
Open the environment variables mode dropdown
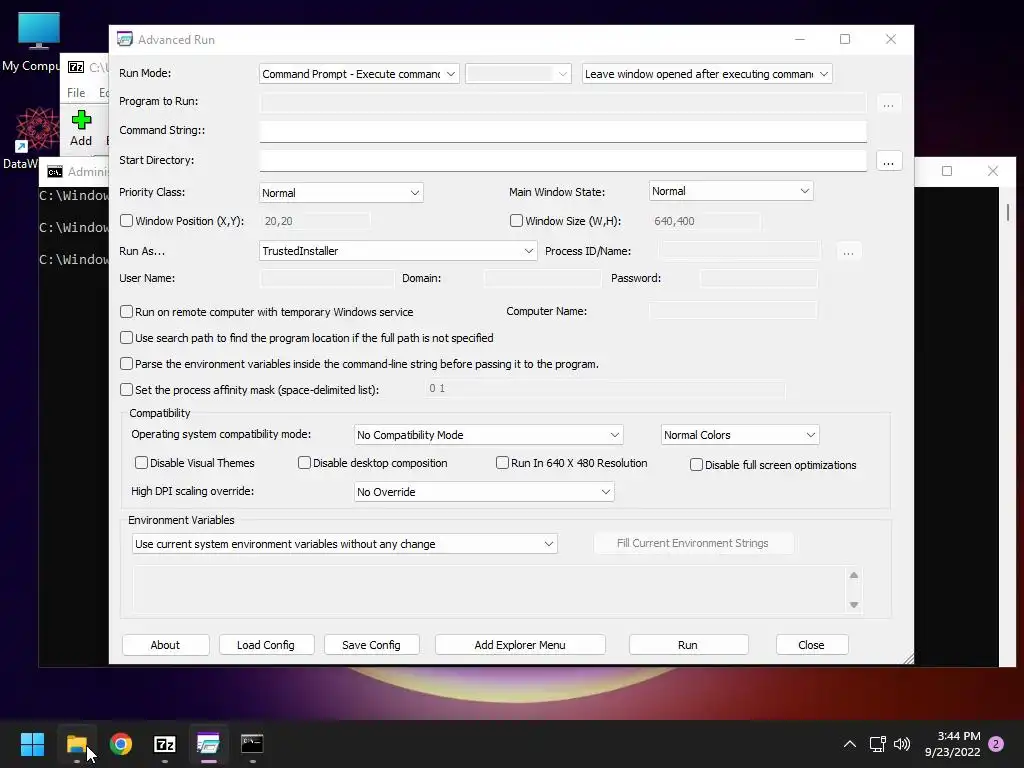(x=344, y=544)
